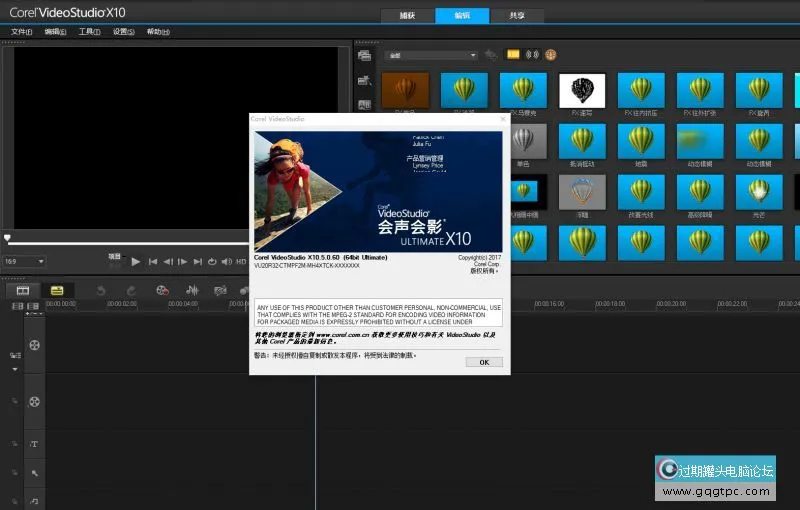Select the title track T icon
This screenshot has height=510, width=800.
tap(34, 444)
